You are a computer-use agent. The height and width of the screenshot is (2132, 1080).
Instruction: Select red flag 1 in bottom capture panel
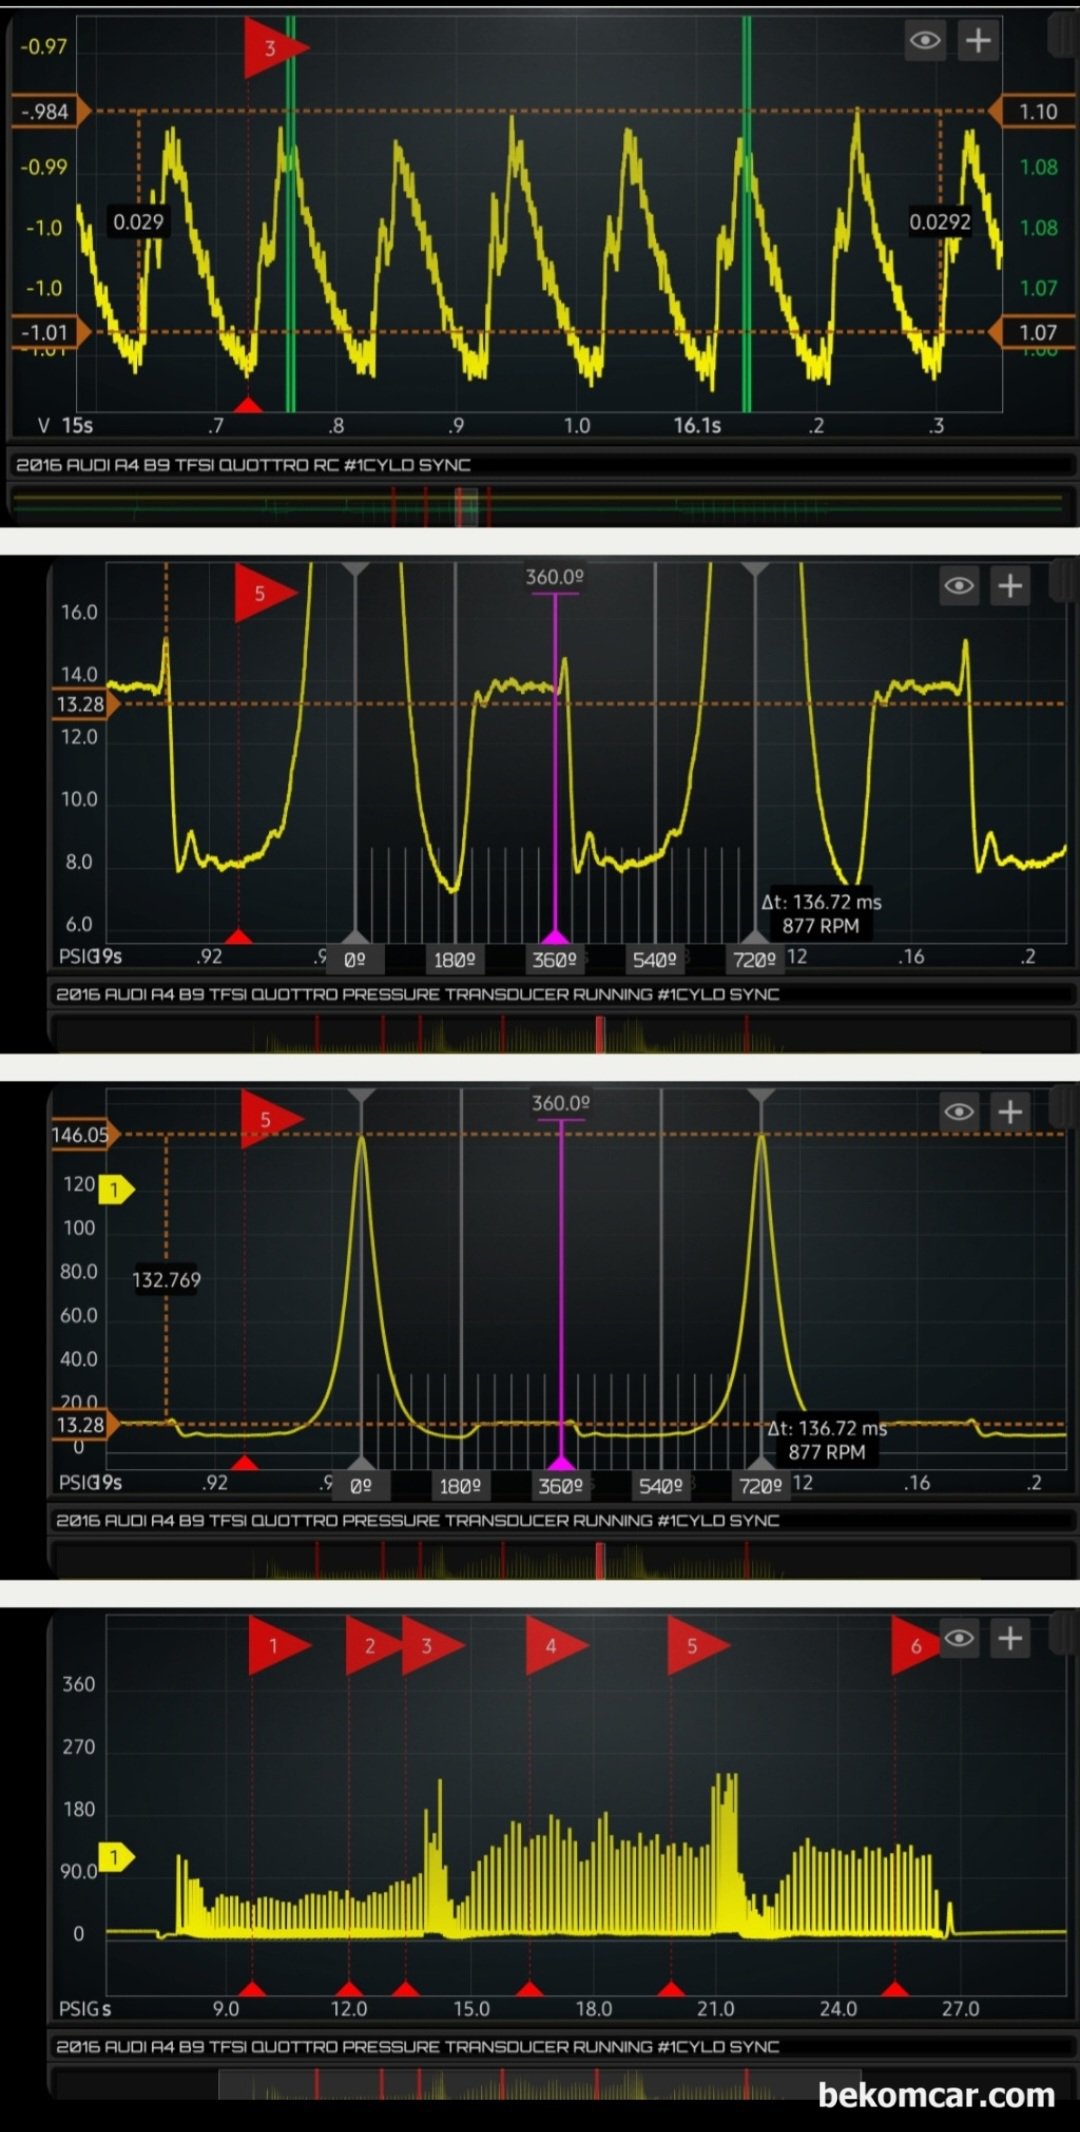279,1645
